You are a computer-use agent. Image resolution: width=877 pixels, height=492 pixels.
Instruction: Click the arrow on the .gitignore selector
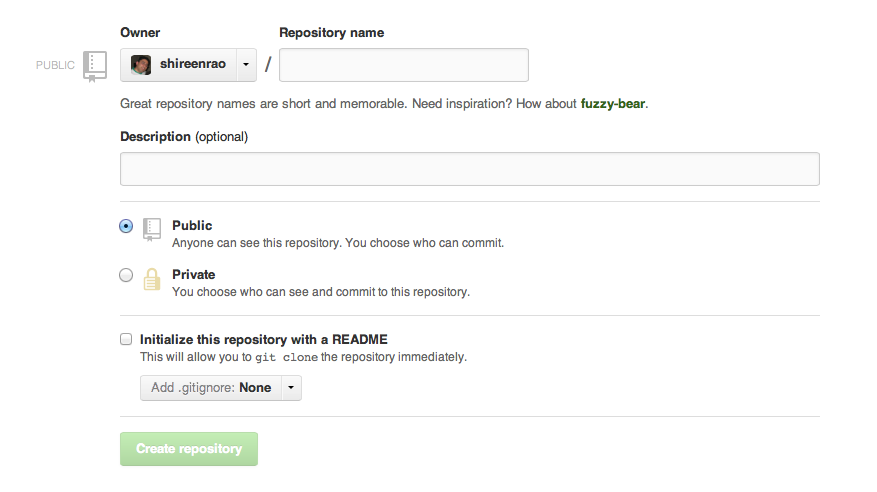point(290,388)
